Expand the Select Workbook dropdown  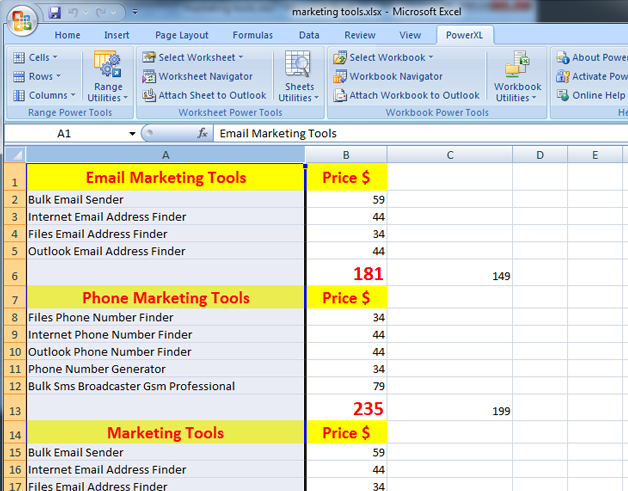(383, 57)
